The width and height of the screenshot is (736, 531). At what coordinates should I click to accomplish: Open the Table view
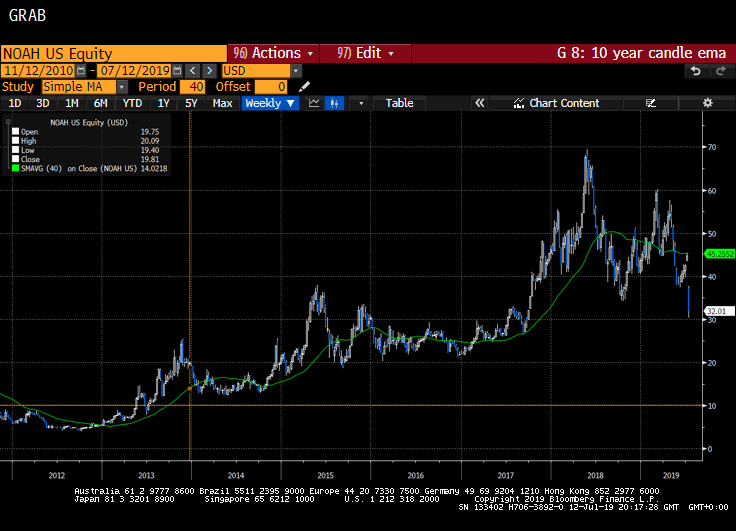pyautogui.click(x=399, y=103)
